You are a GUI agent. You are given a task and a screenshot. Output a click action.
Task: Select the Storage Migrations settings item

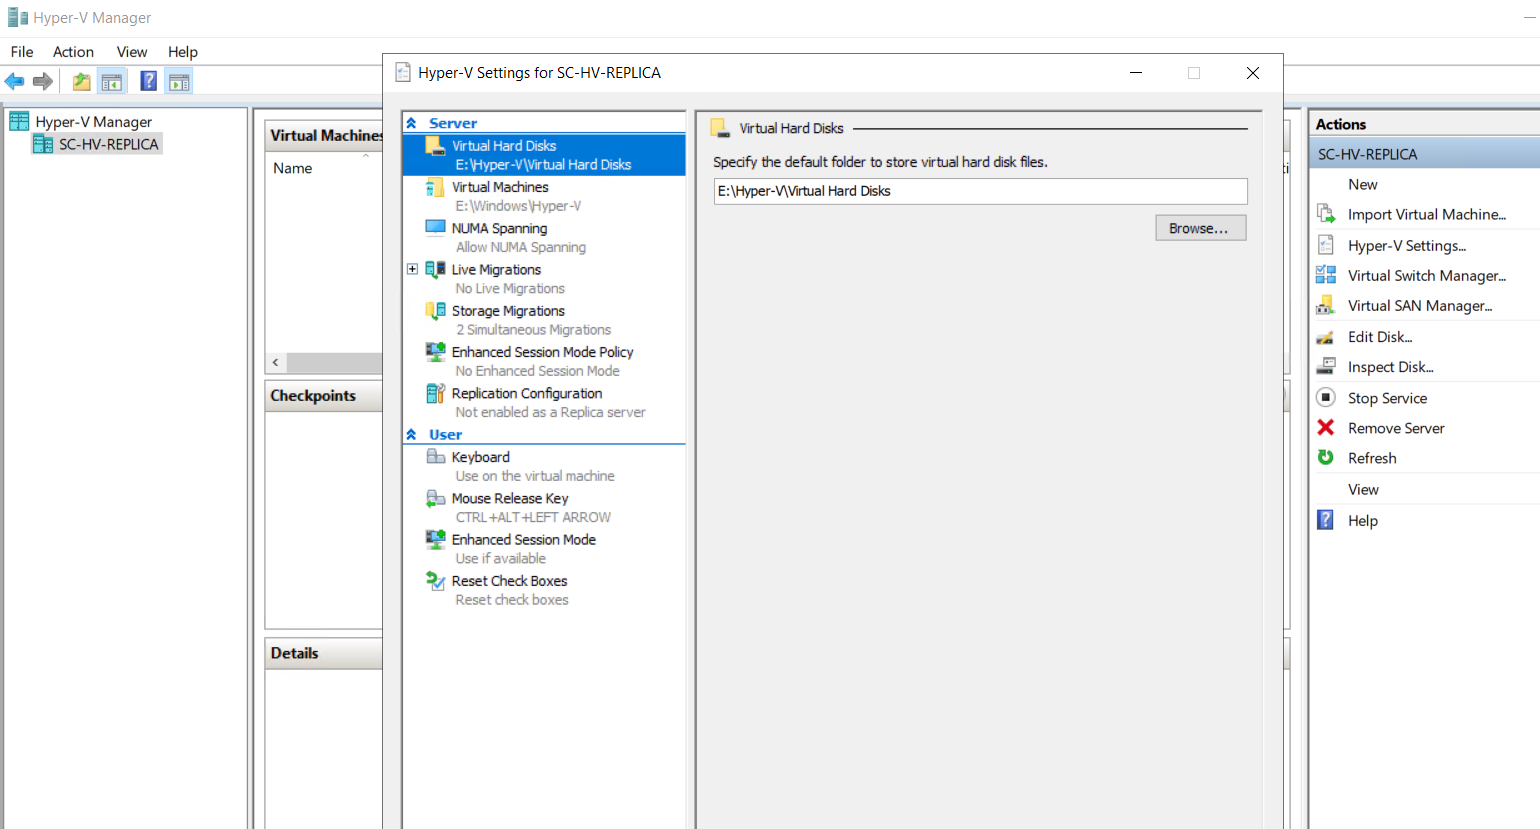[544, 320]
